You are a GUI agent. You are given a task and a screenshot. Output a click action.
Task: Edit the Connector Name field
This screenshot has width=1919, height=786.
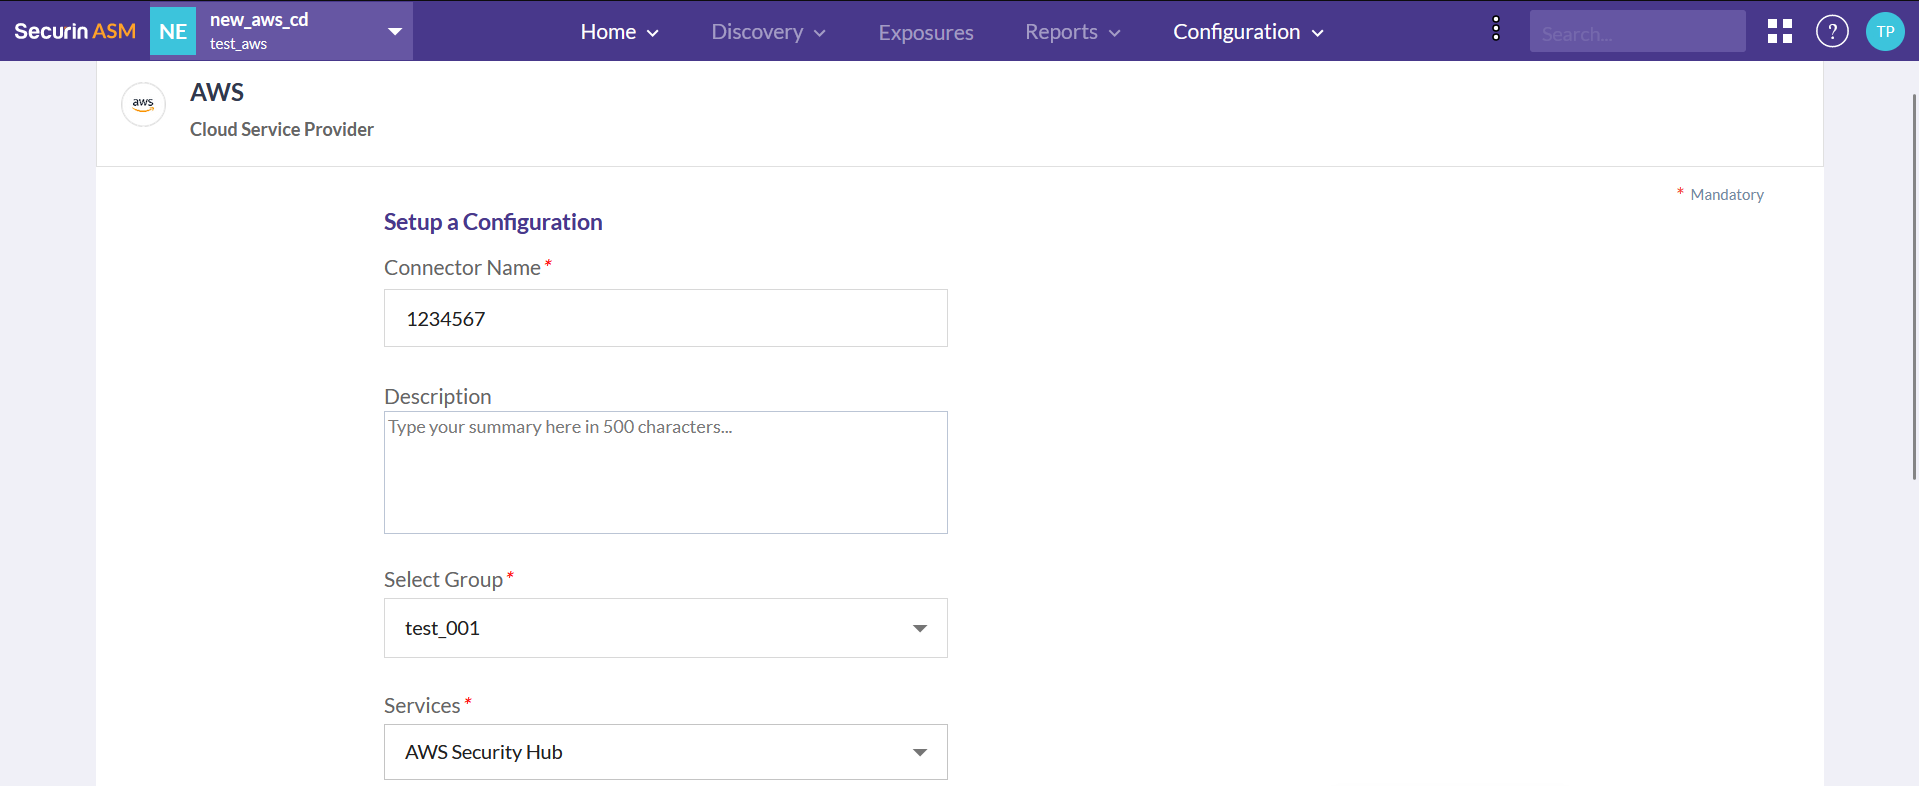coord(666,318)
